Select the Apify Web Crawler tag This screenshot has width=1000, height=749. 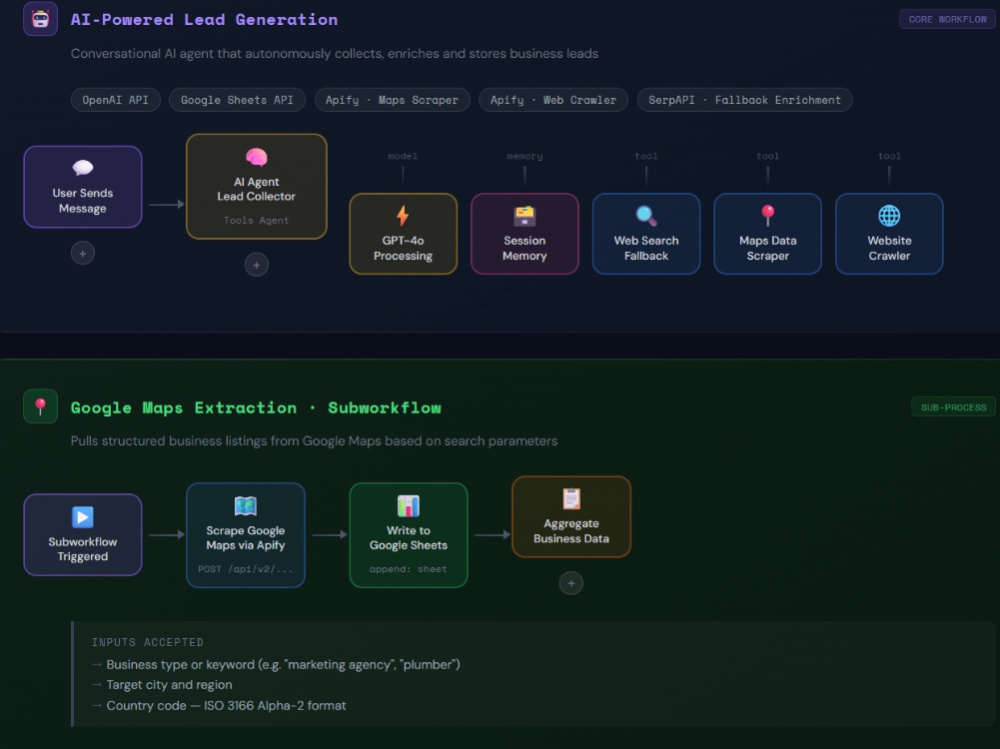pos(553,100)
